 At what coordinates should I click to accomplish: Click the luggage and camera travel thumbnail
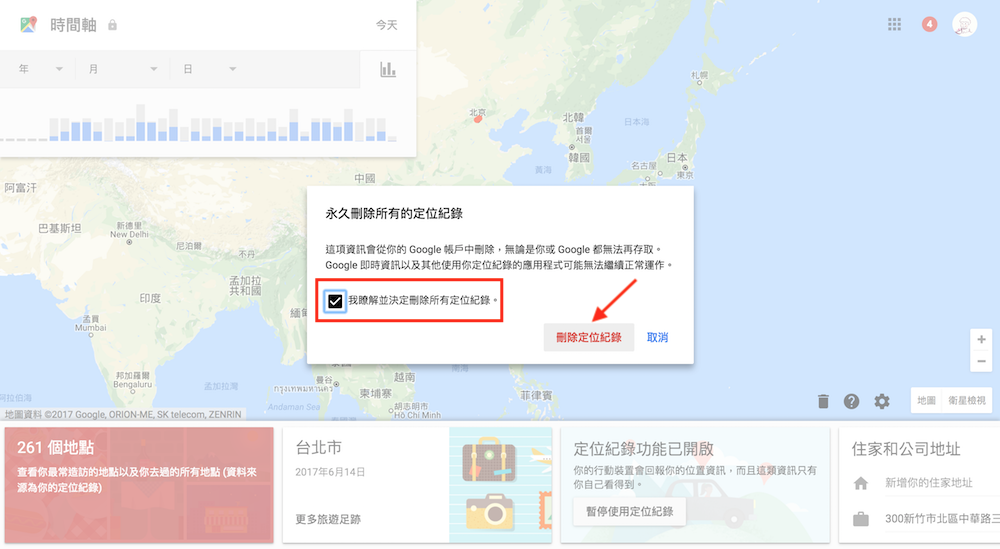point(501,485)
